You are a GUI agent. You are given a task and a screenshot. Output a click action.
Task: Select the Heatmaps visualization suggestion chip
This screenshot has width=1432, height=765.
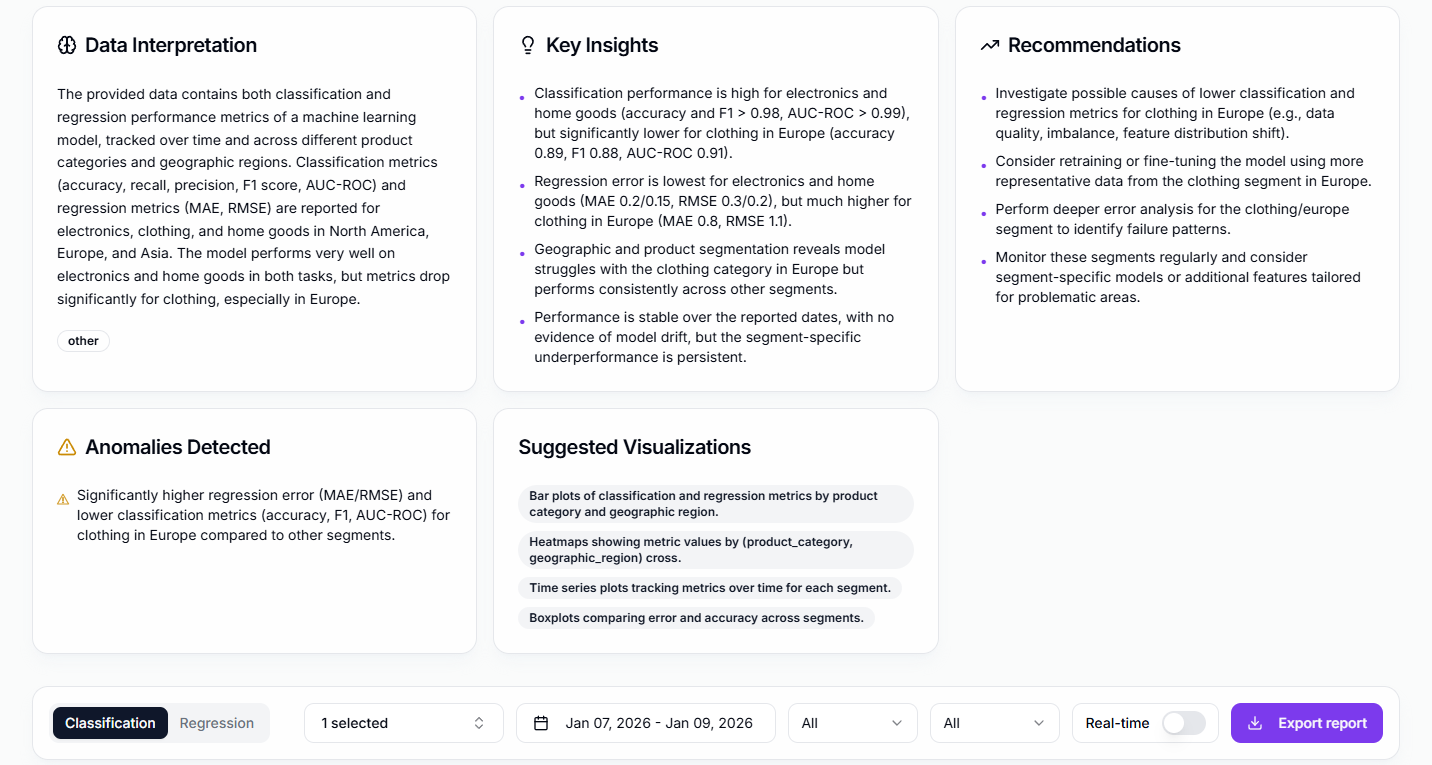point(715,550)
